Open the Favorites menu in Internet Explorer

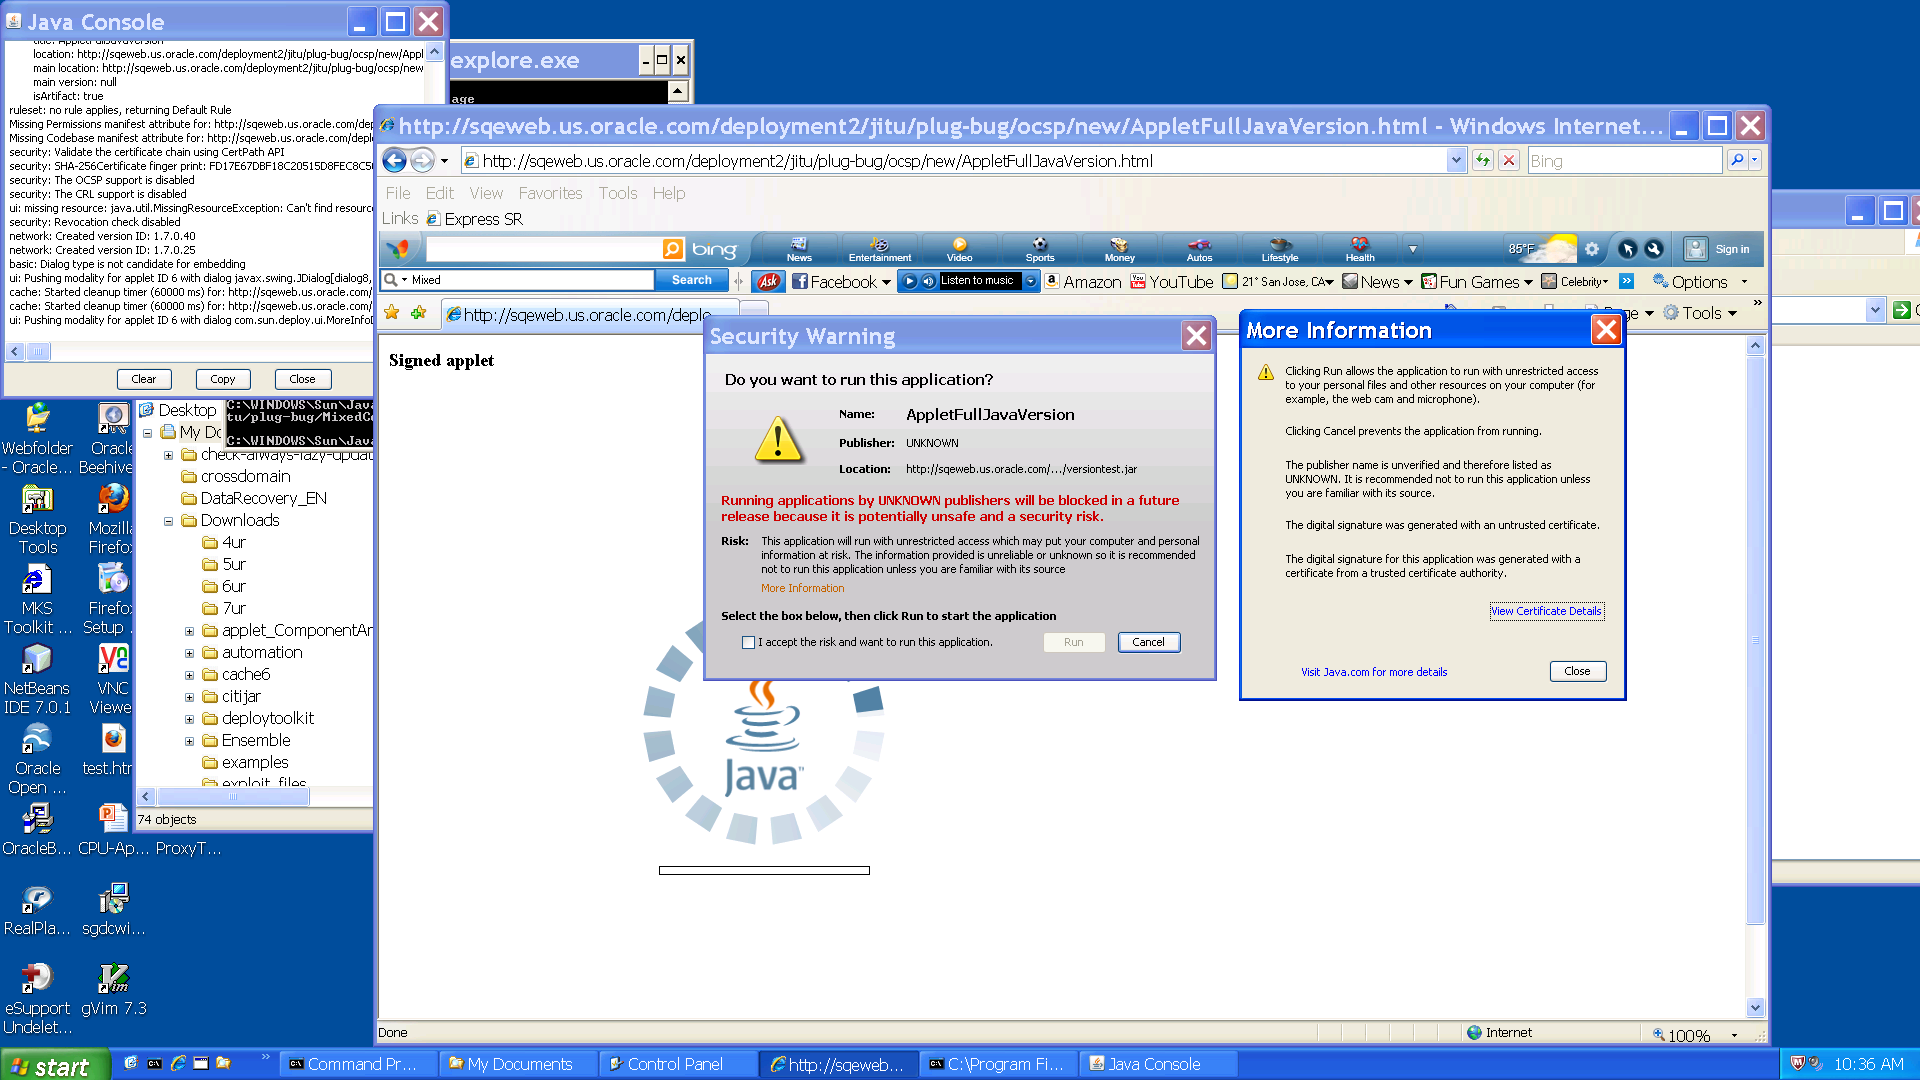[549, 193]
